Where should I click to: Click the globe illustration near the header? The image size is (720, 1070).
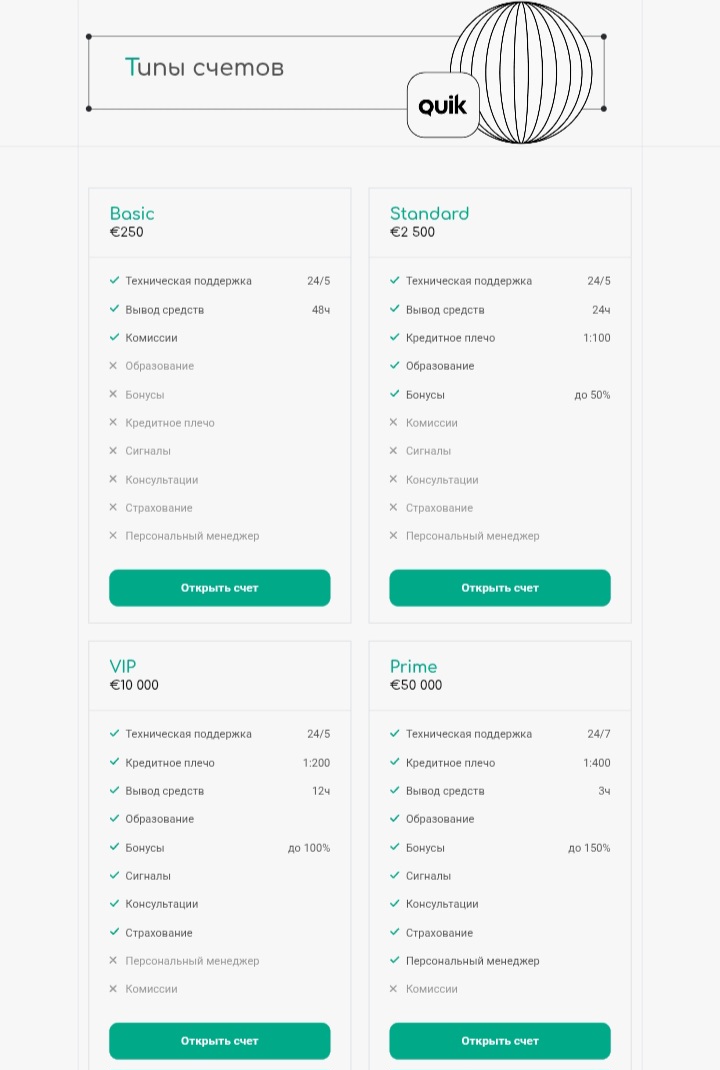tap(522, 70)
